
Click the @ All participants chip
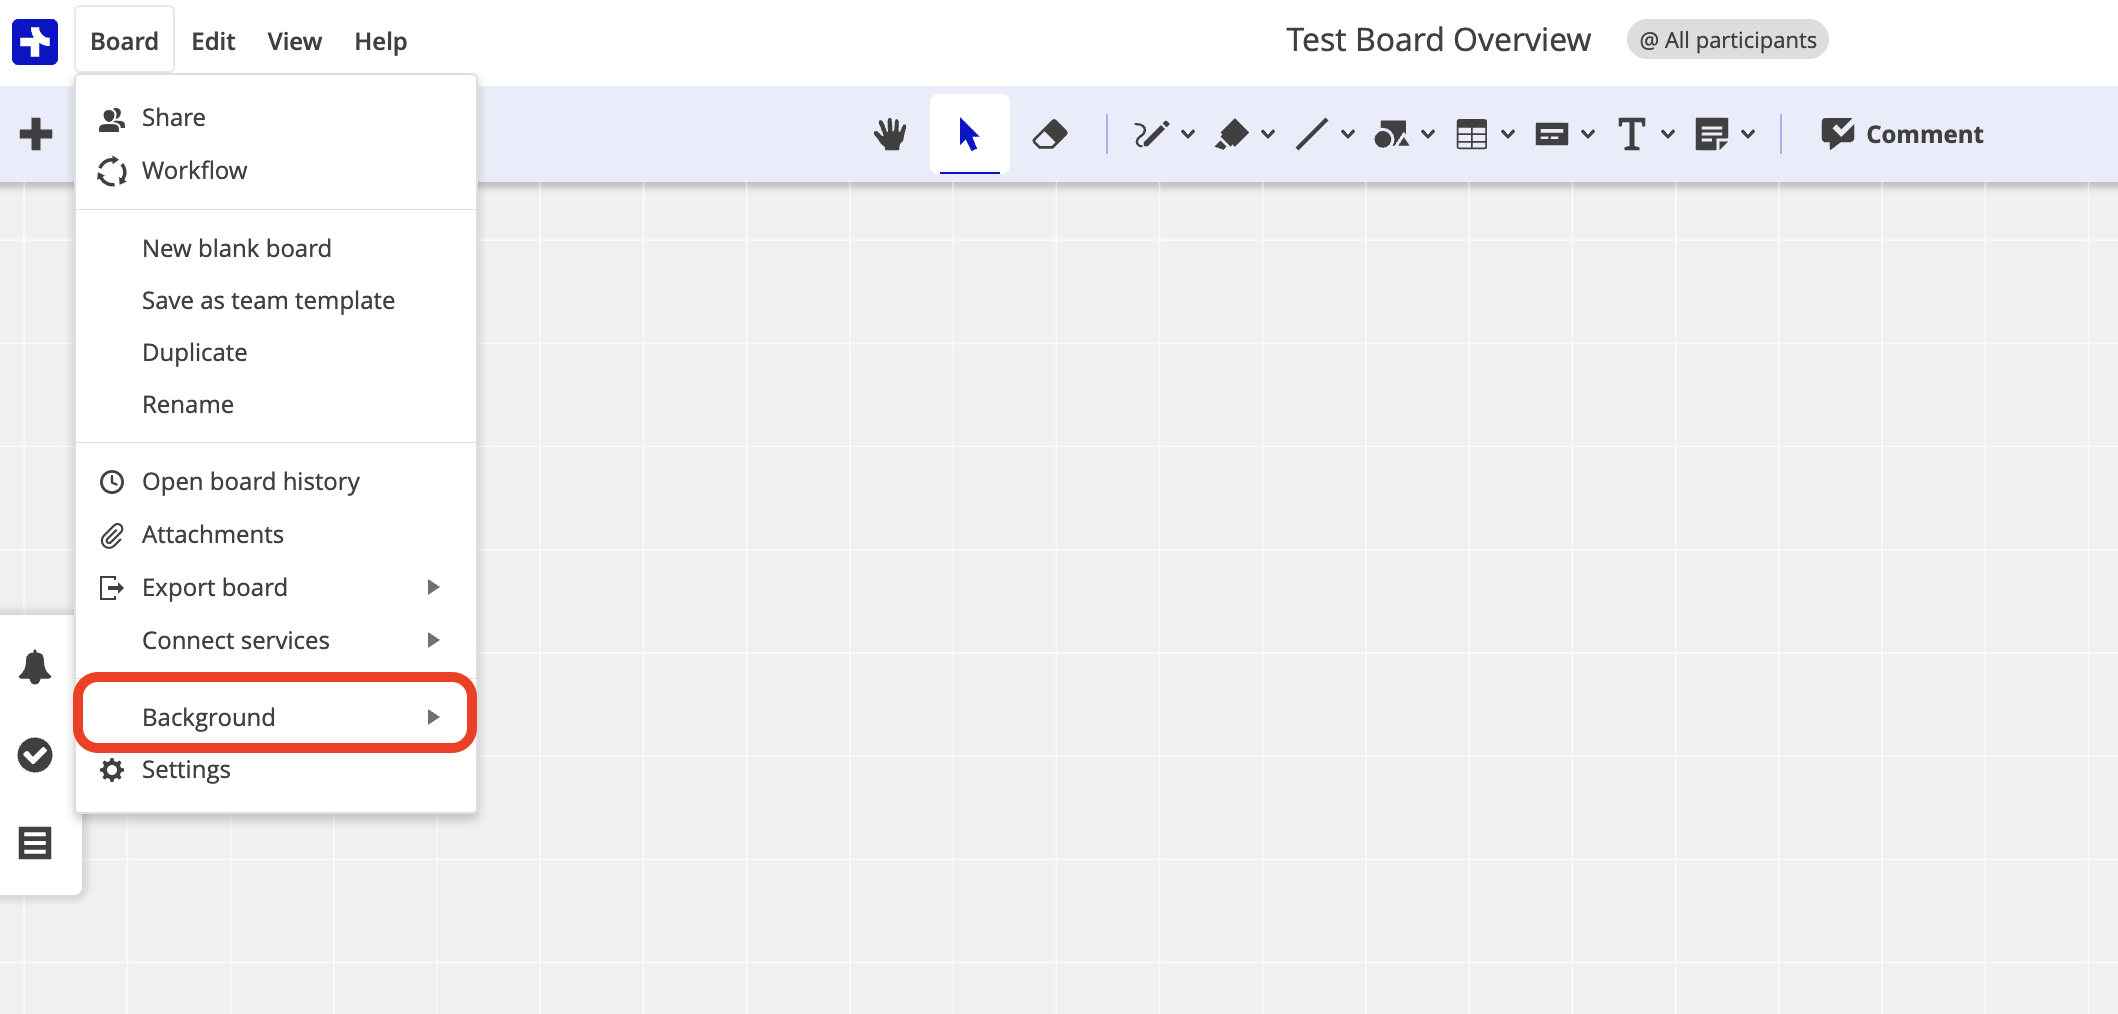pyautogui.click(x=1727, y=40)
